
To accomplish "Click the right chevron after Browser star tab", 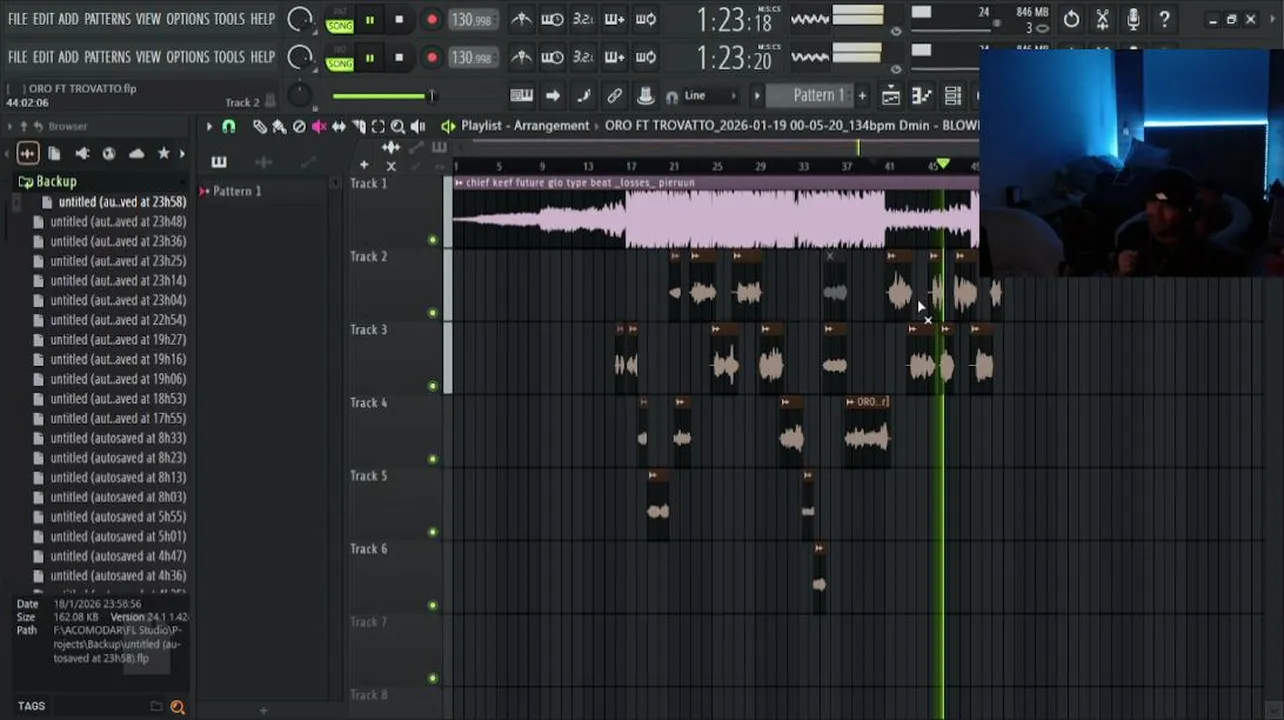I will tap(182, 153).
